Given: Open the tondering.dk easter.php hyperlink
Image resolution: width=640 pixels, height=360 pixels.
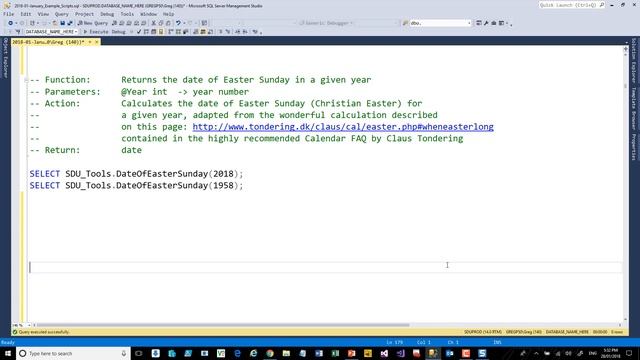Looking at the screenshot, I should click(343, 127).
